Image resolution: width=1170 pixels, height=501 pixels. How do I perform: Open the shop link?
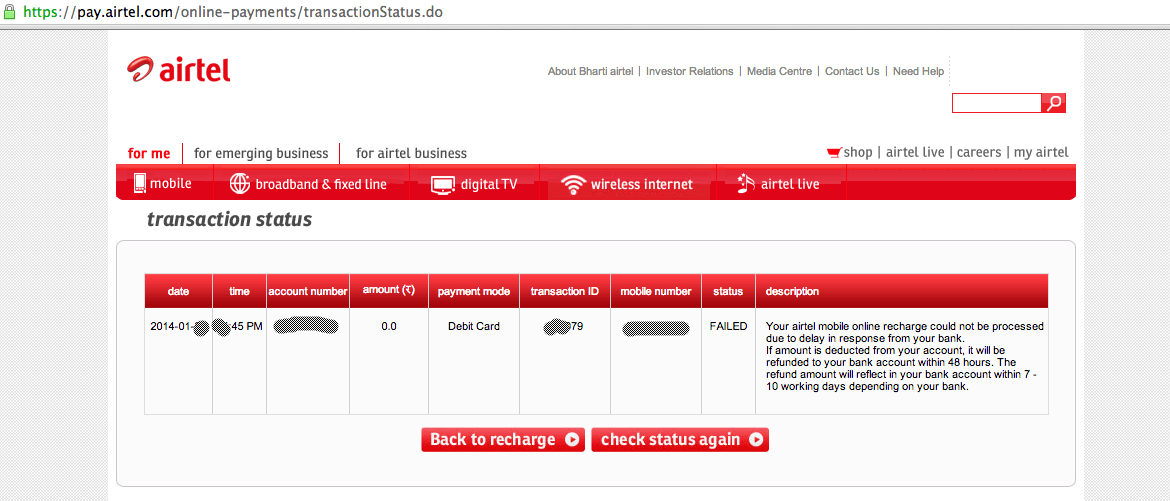(857, 152)
